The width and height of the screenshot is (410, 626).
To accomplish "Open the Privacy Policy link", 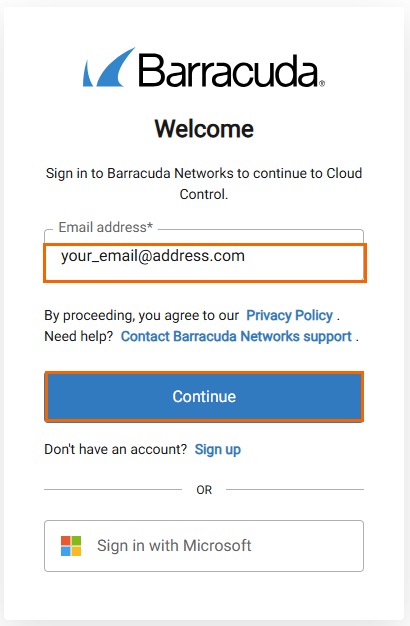I will [x=289, y=315].
